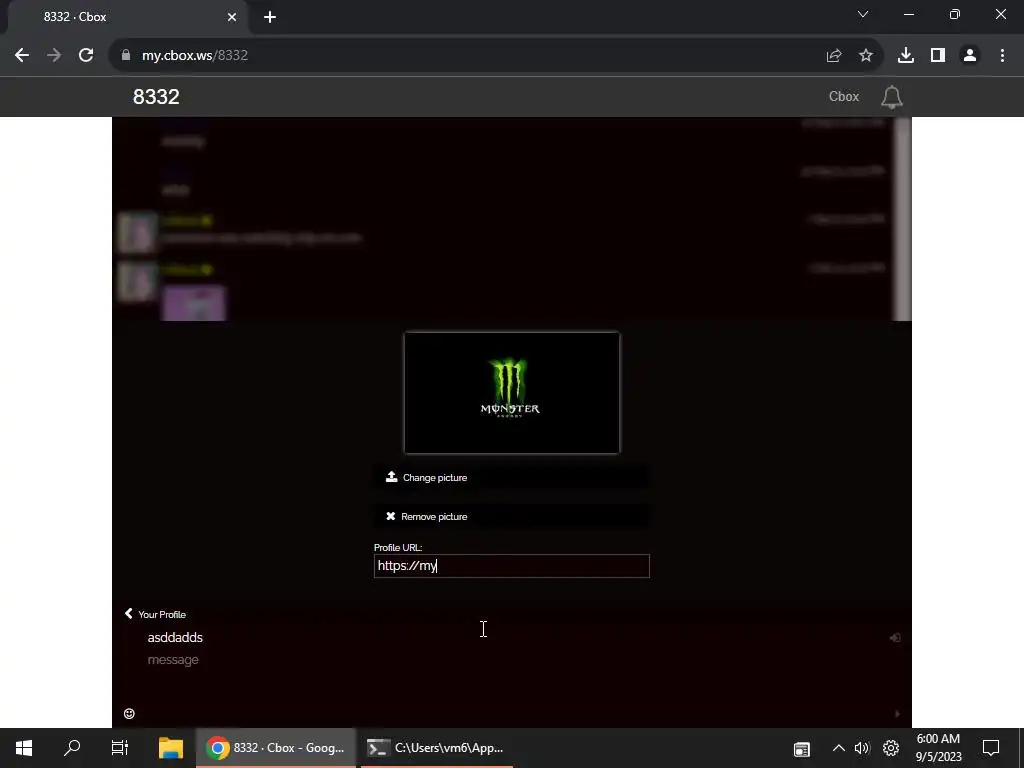Bookmark this page with star
Image resolution: width=1024 pixels, height=768 pixels.
click(866, 56)
